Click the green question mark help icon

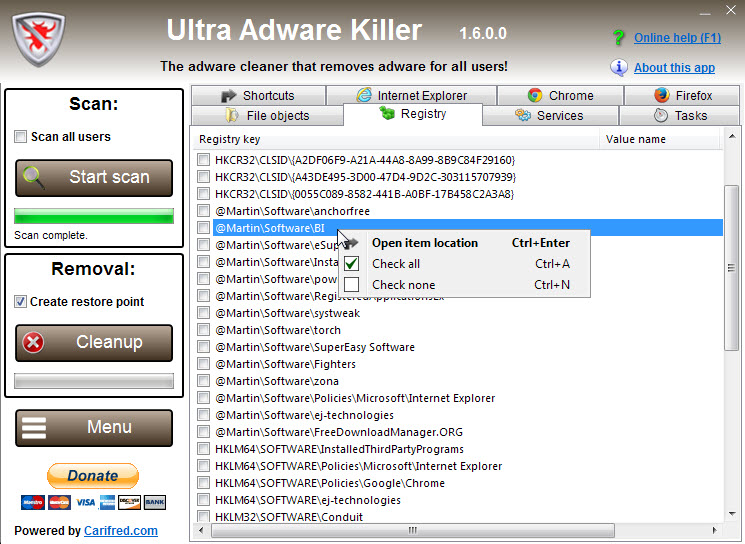point(619,38)
